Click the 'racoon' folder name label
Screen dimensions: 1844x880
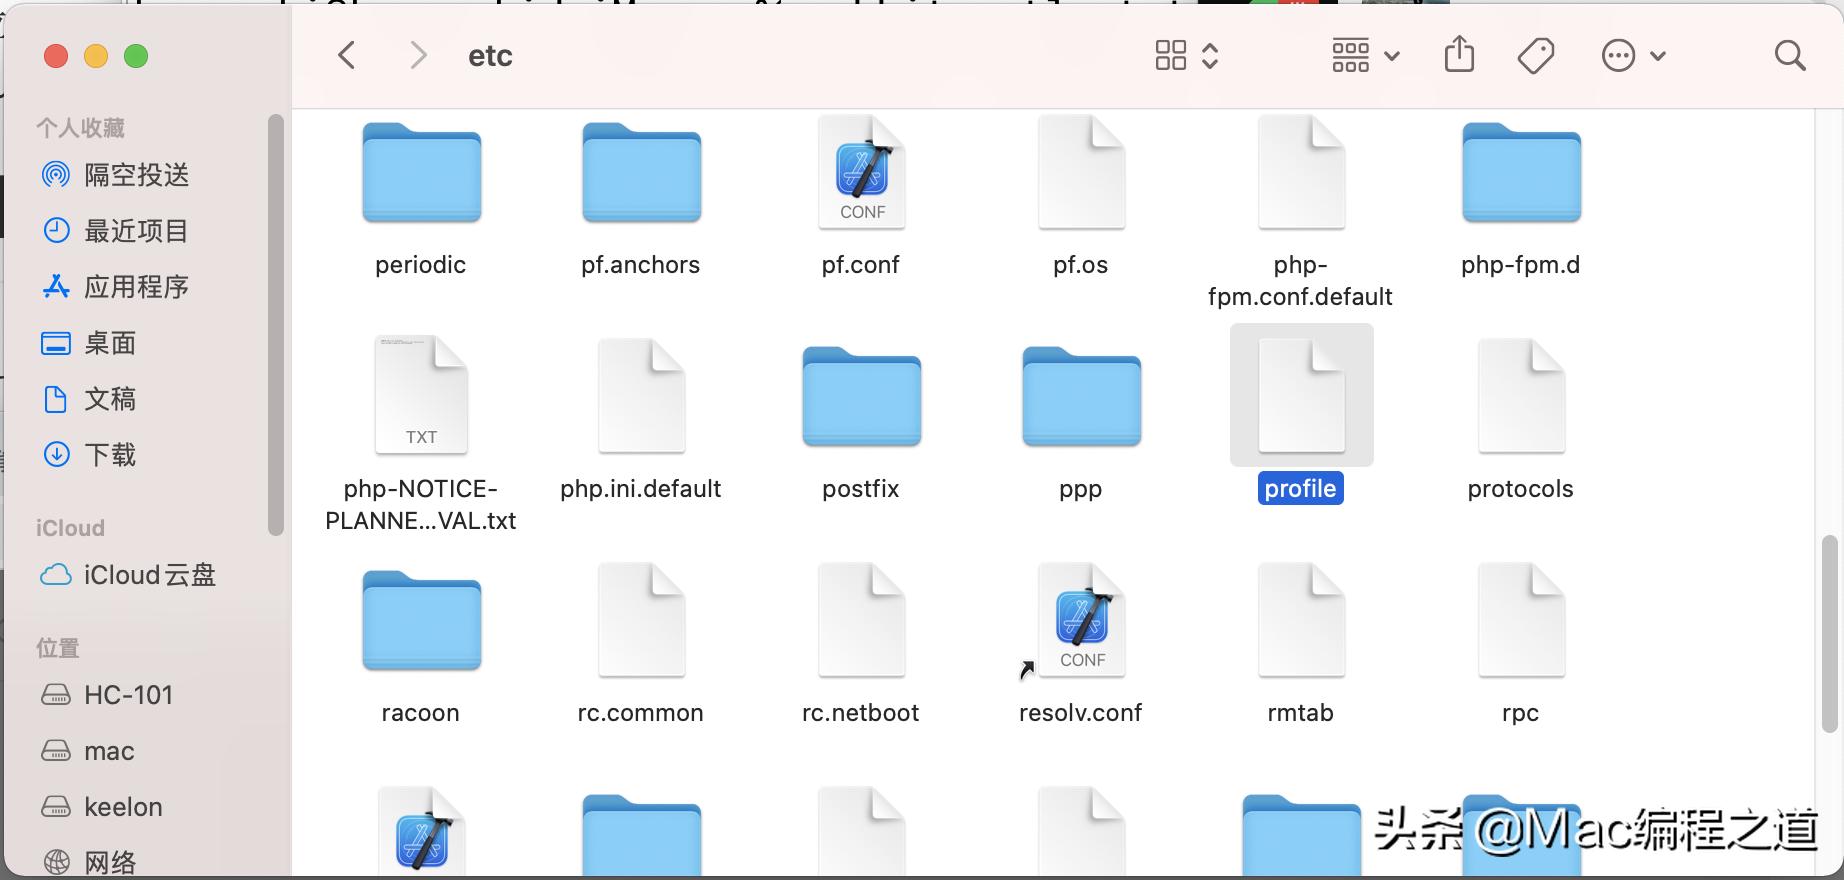pyautogui.click(x=420, y=713)
